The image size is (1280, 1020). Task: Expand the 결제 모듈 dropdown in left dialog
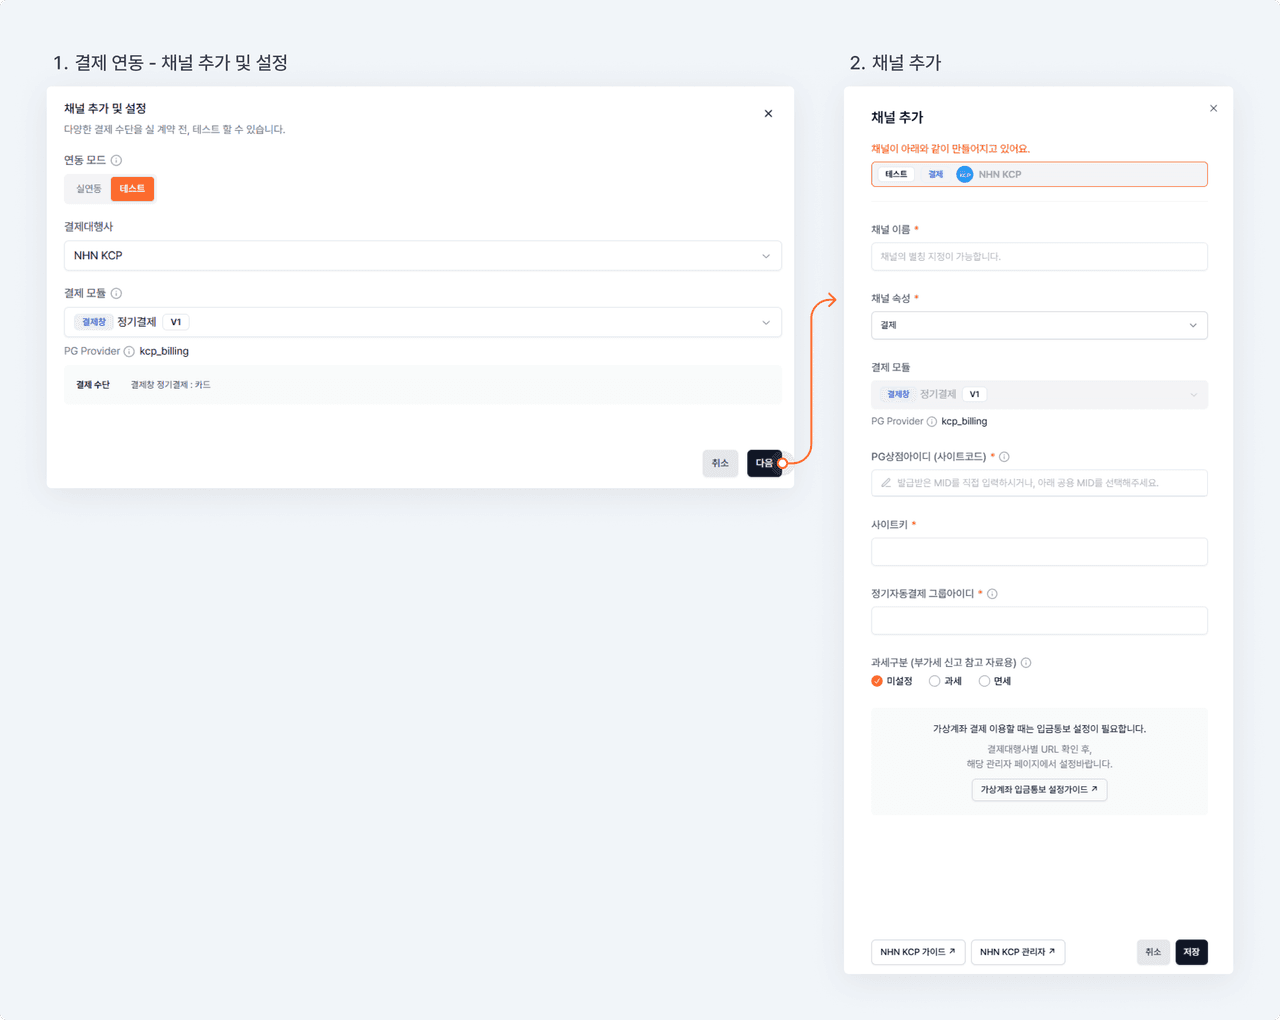tap(422, 322)
